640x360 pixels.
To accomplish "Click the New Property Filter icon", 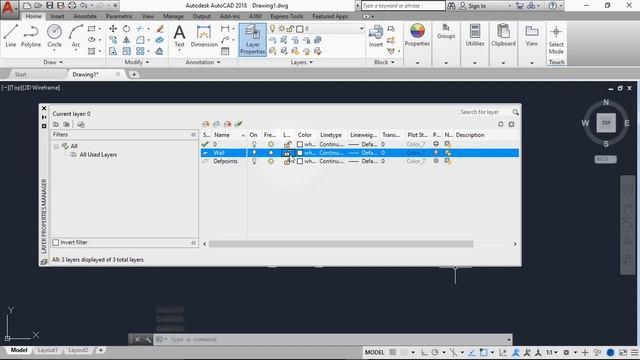I will 56,124.
